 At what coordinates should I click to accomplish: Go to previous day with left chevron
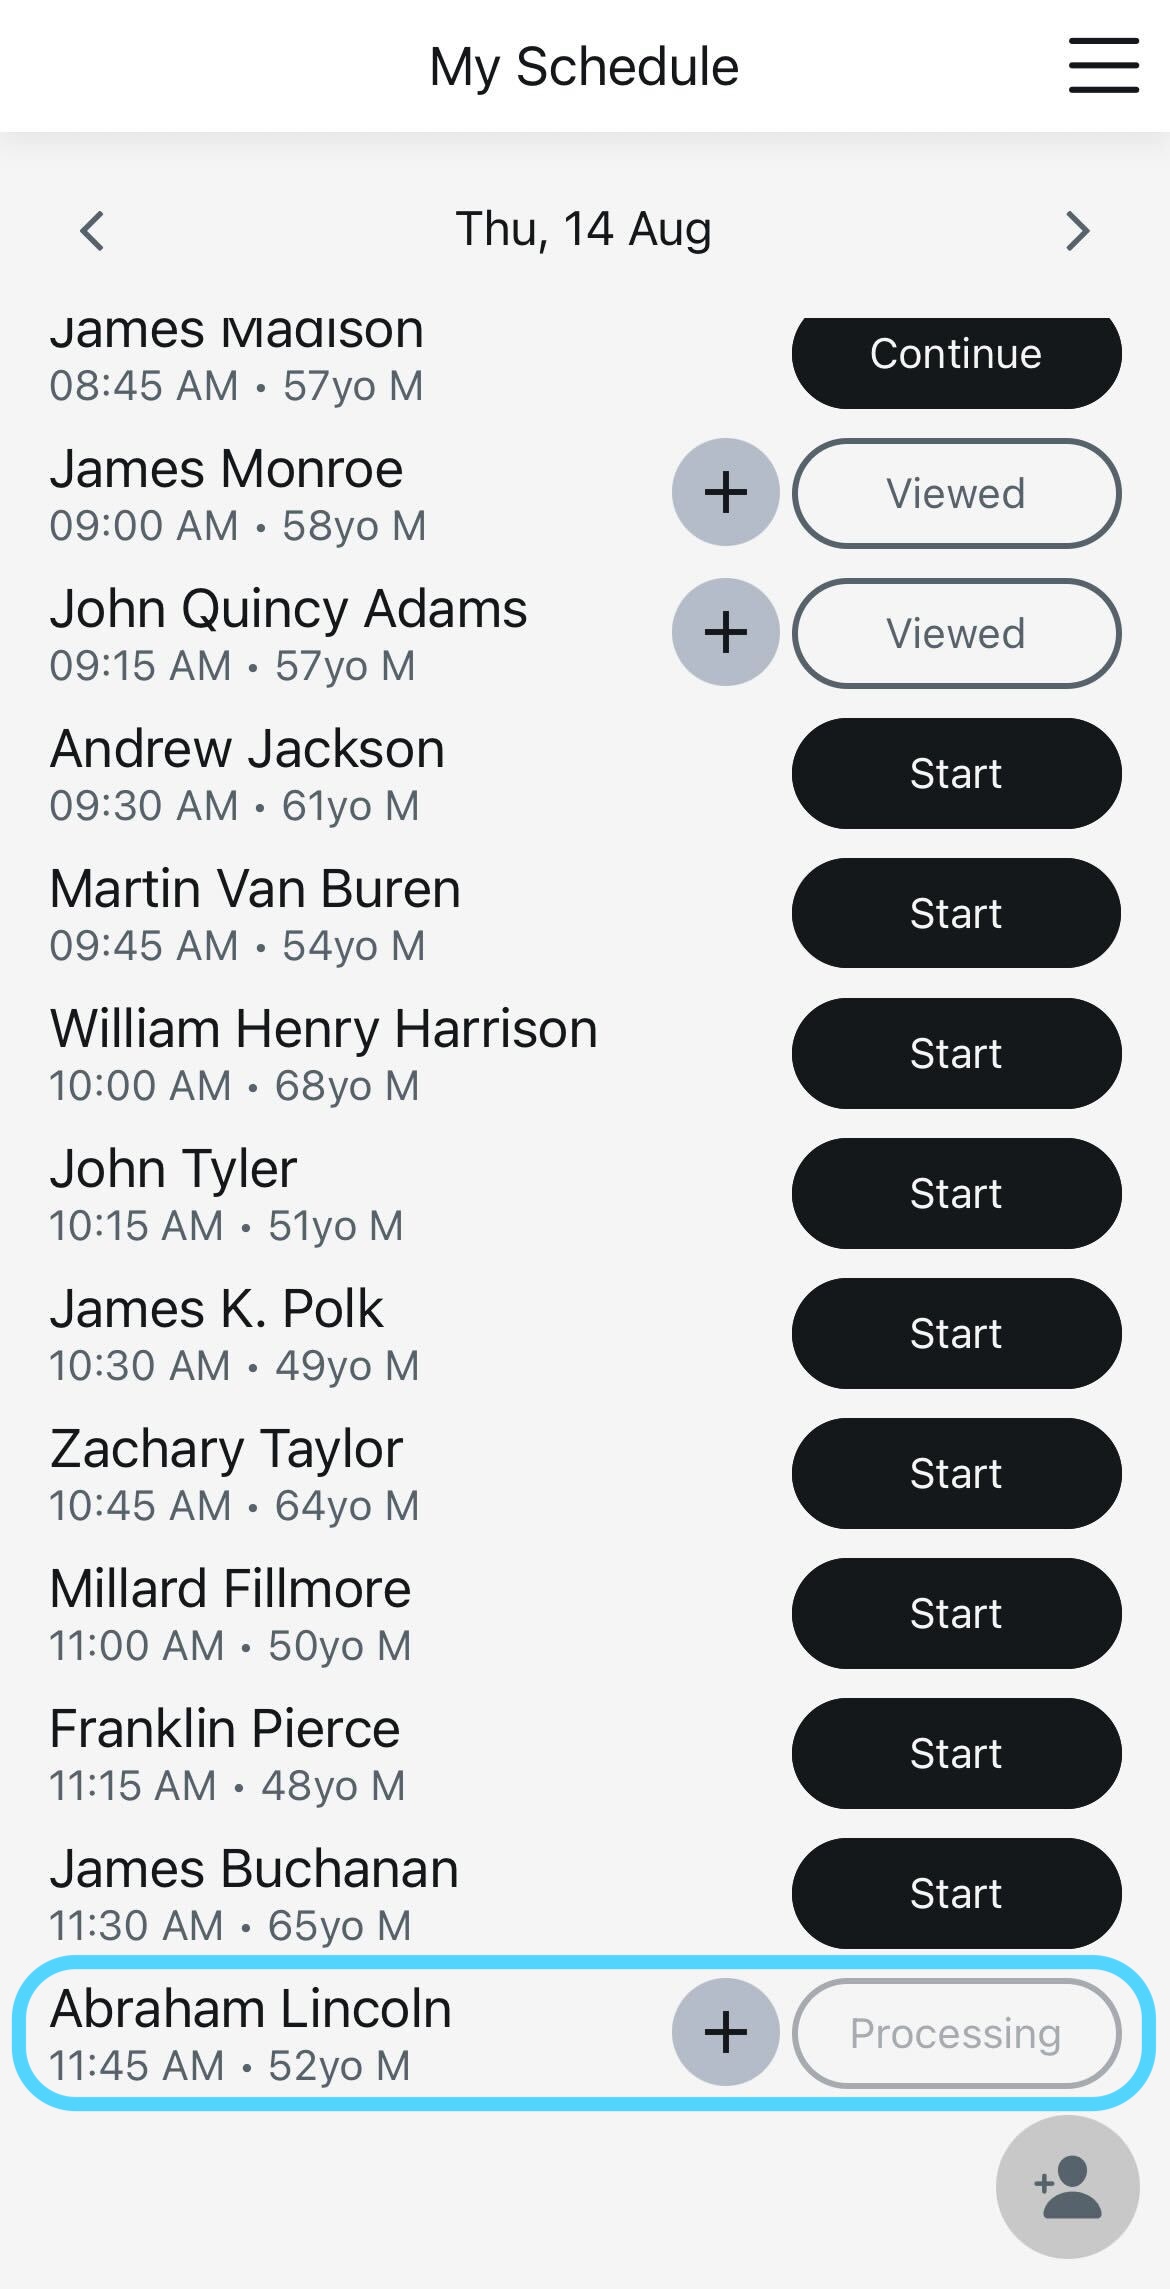tap(92, 231)
